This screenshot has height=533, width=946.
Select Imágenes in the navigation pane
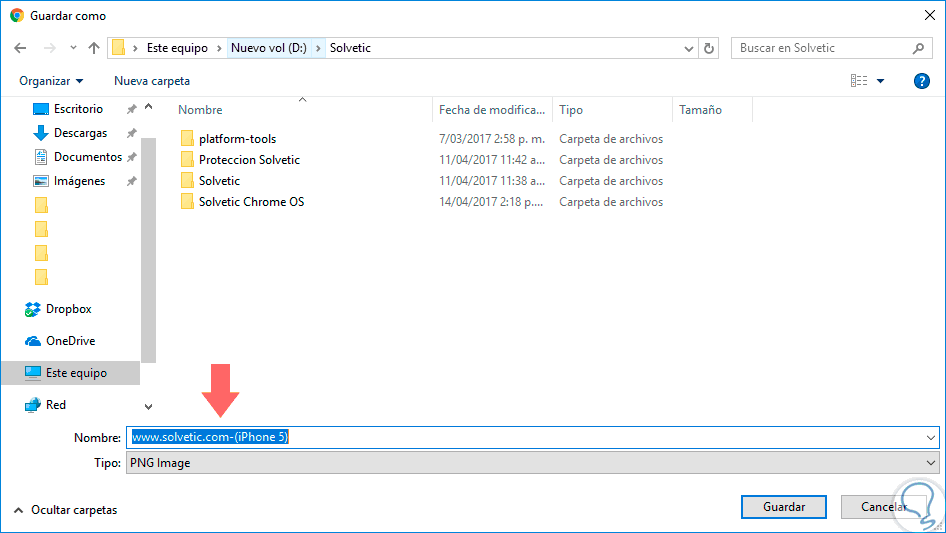[79, 181]
